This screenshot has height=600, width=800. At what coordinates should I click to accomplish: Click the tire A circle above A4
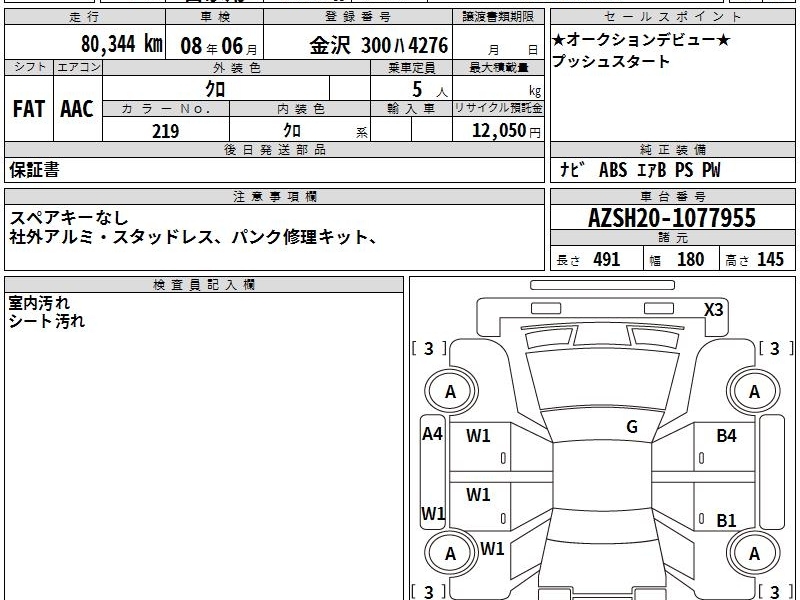[x=450, y=392]
